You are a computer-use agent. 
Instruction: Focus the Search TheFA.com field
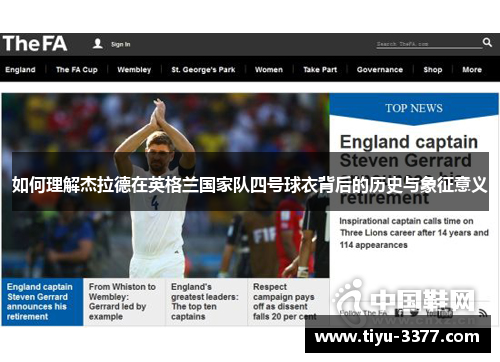pyautogui.click(x=429, y=44)
